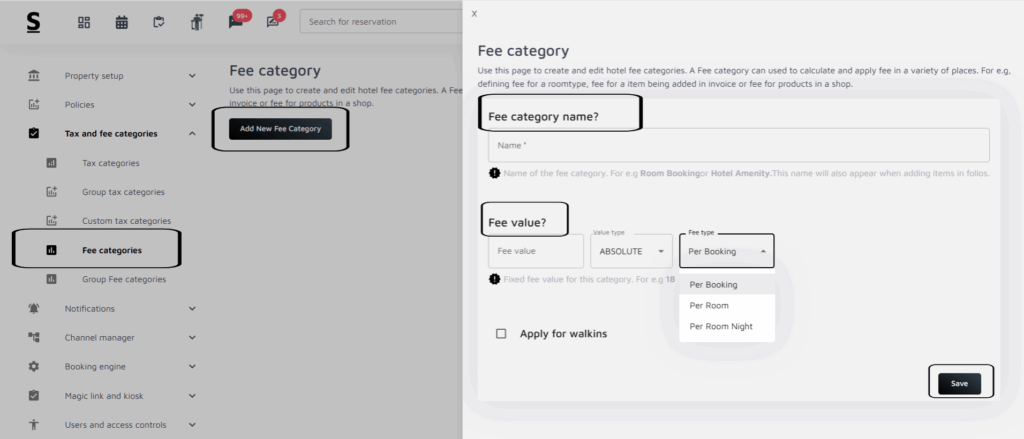
Task: Select Per Room option in dropdown
Action: pos(709,305)
